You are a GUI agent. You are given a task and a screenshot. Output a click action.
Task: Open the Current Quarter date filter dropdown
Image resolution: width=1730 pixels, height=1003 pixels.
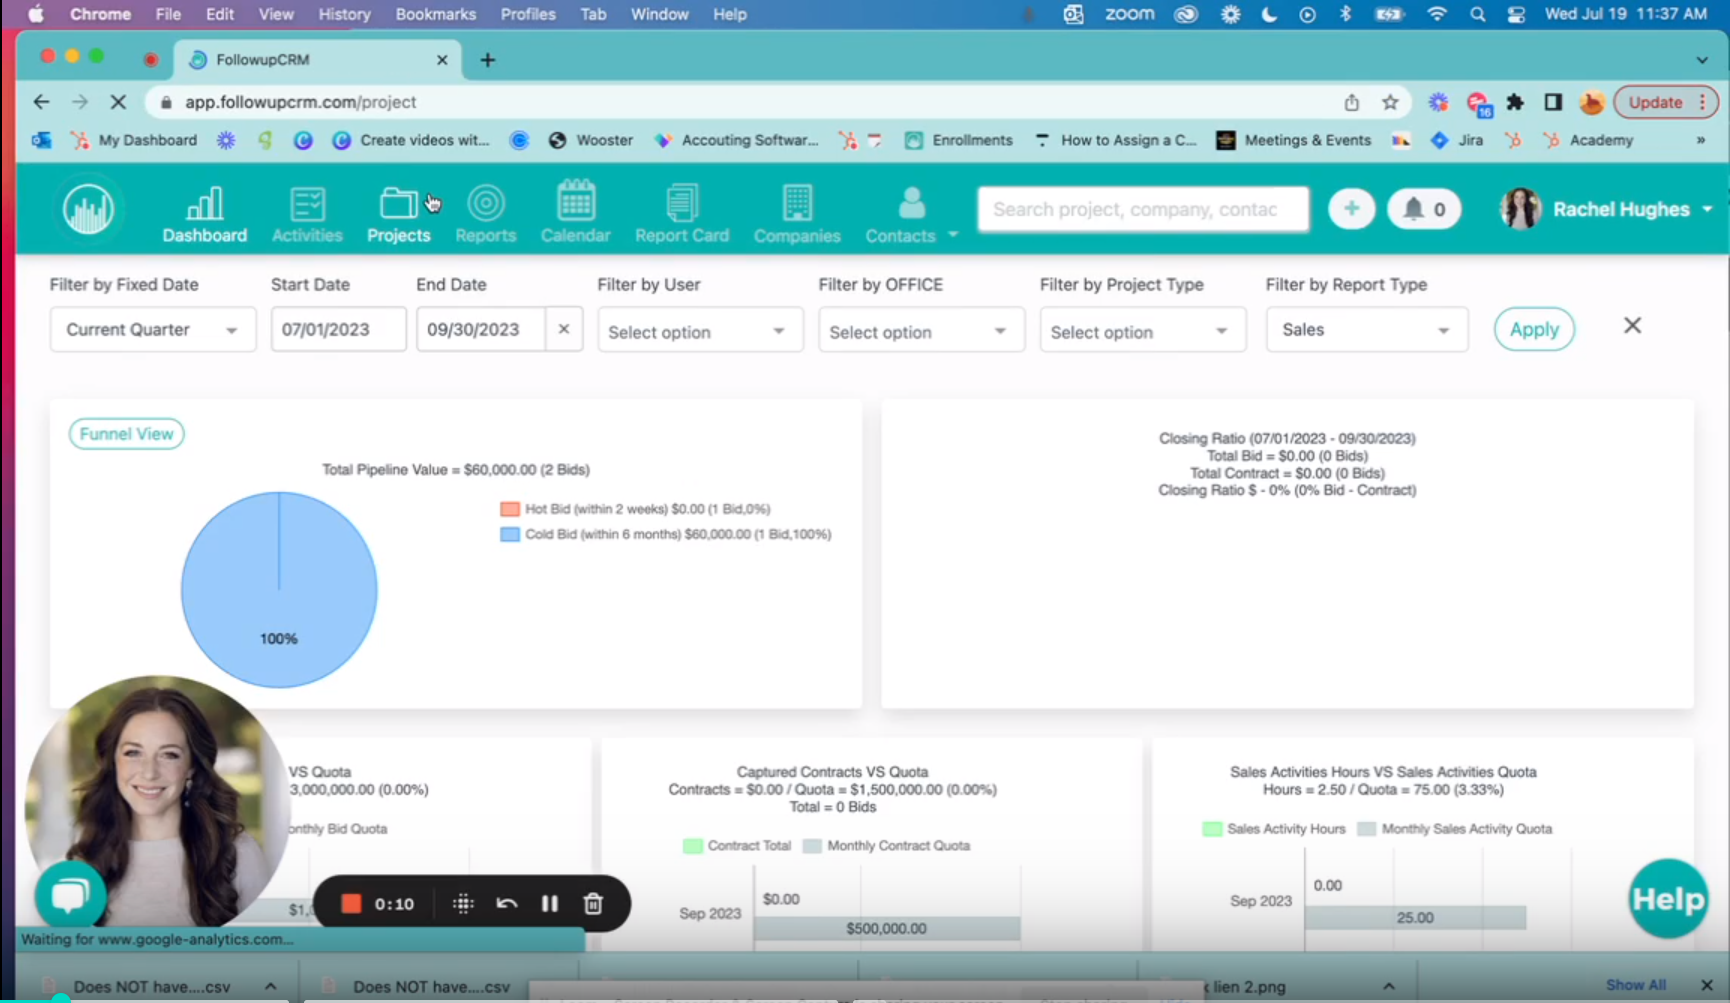(152, 329)
